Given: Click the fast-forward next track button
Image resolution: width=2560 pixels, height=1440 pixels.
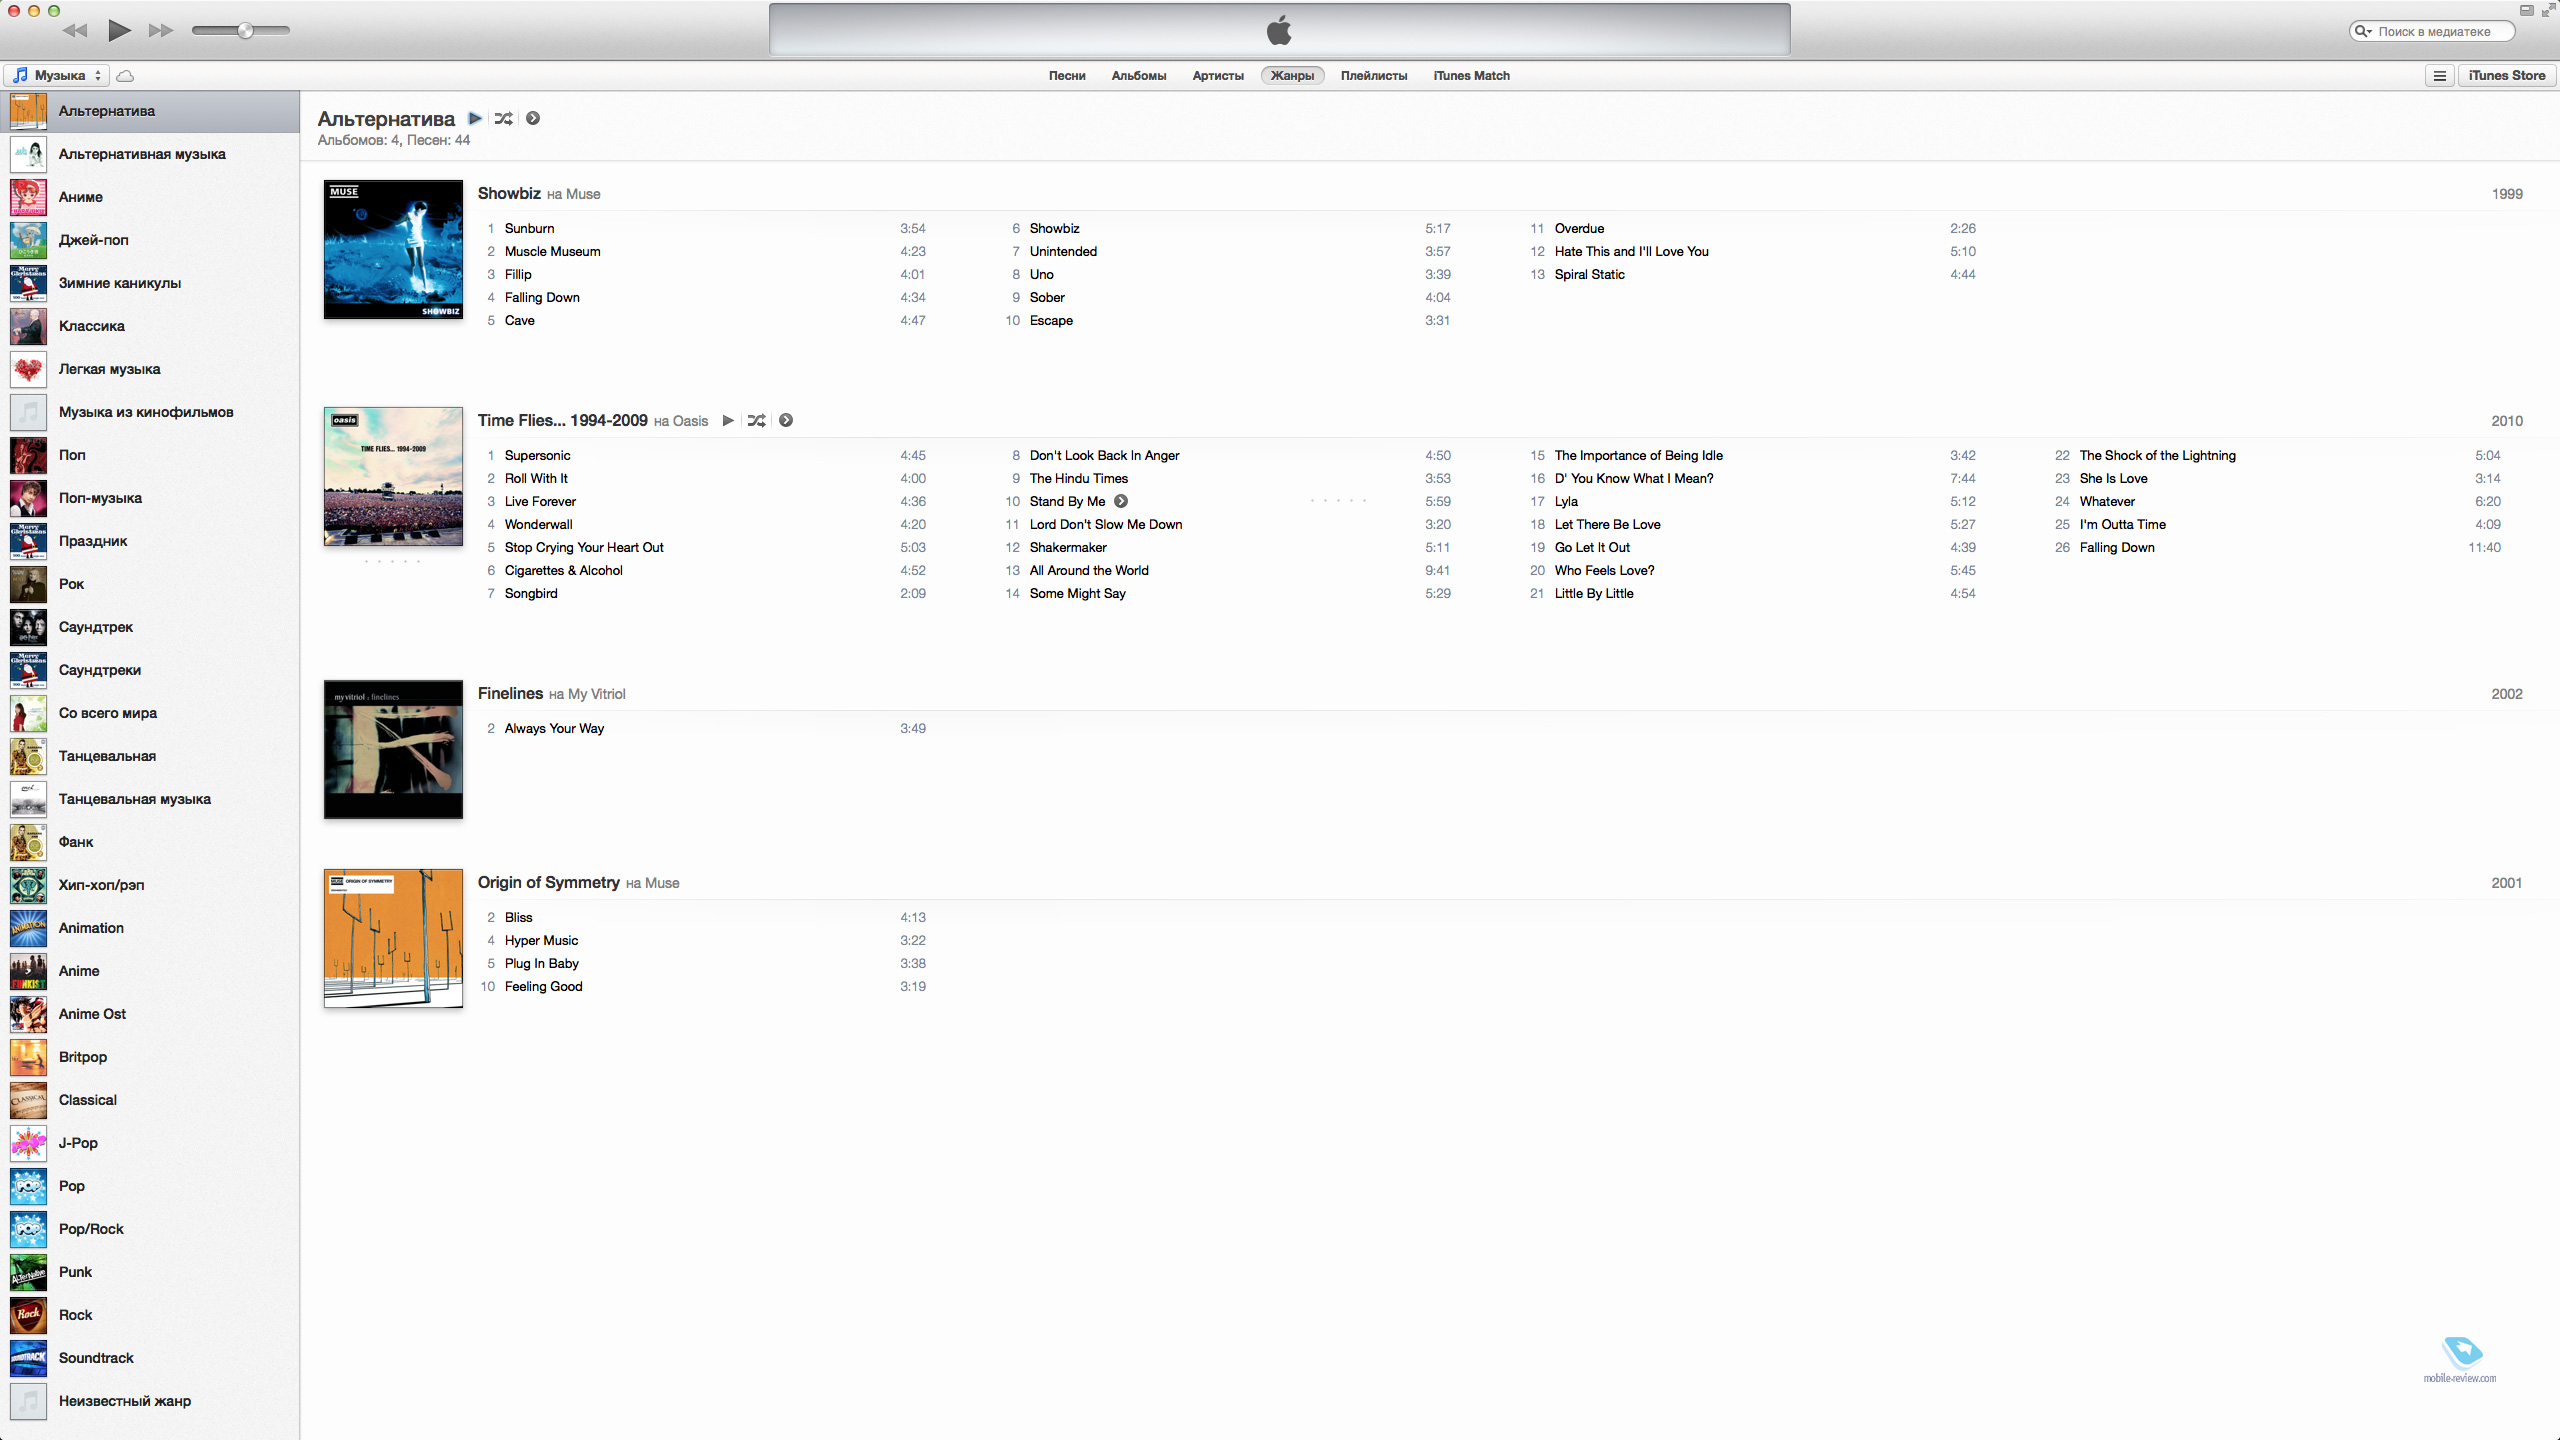Looking at the screenshot, I should tap(160, 31).
